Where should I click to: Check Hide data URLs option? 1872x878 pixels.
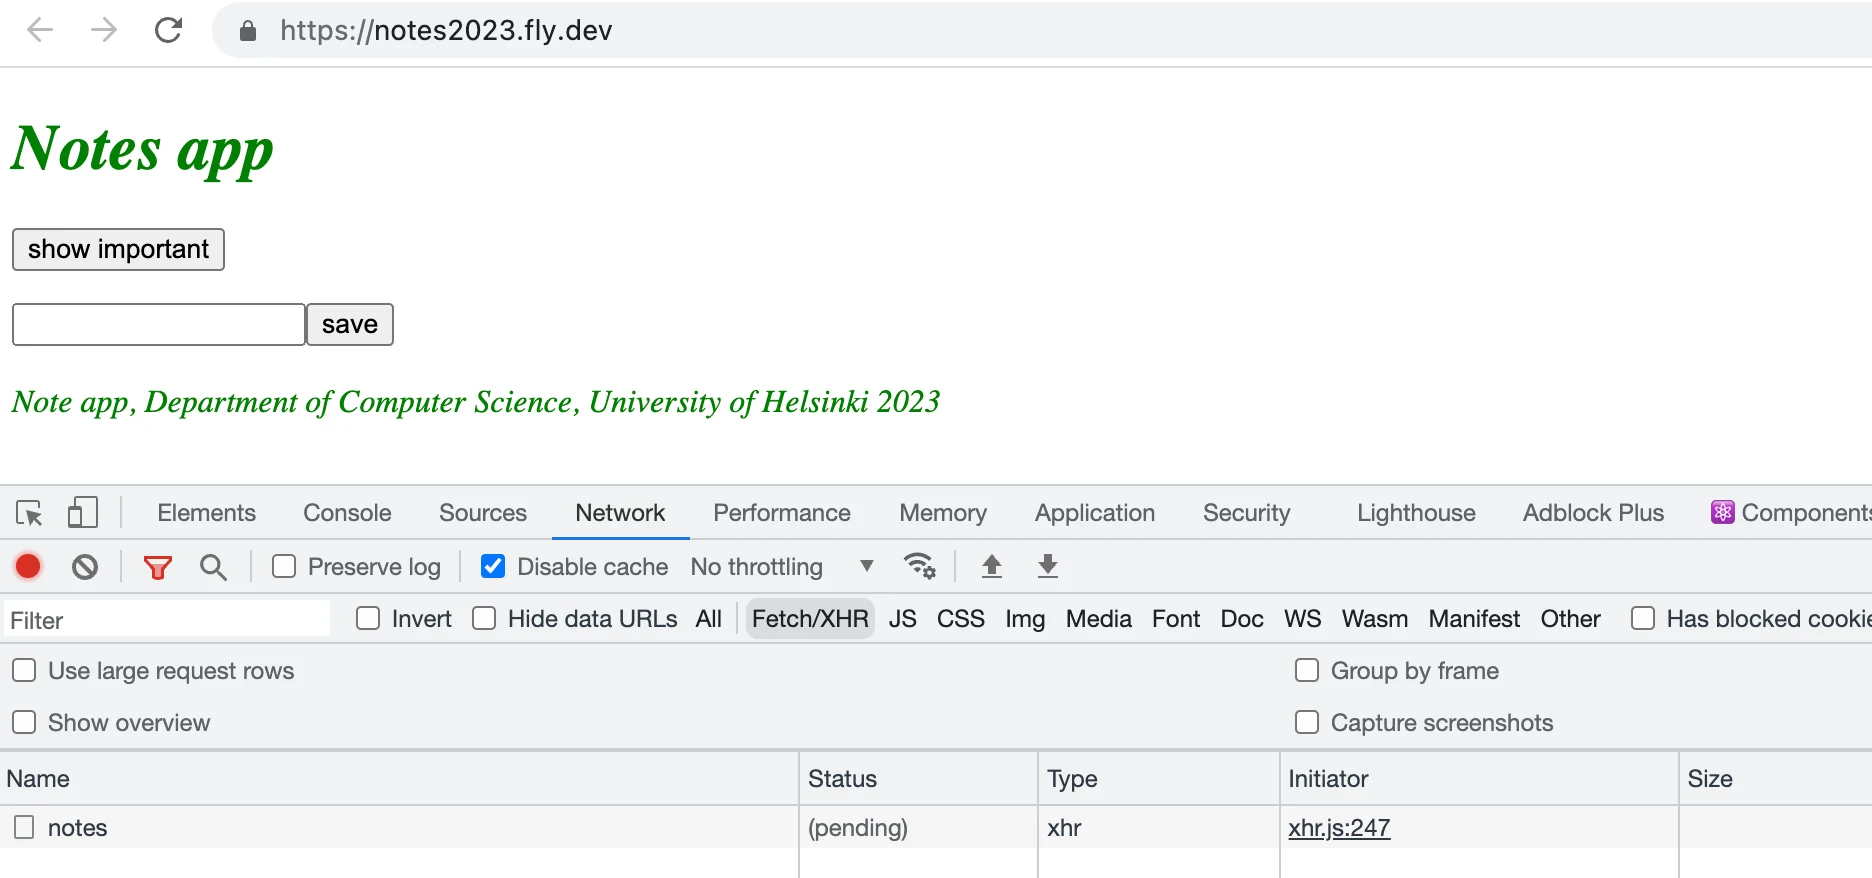(x=484, y=619)
